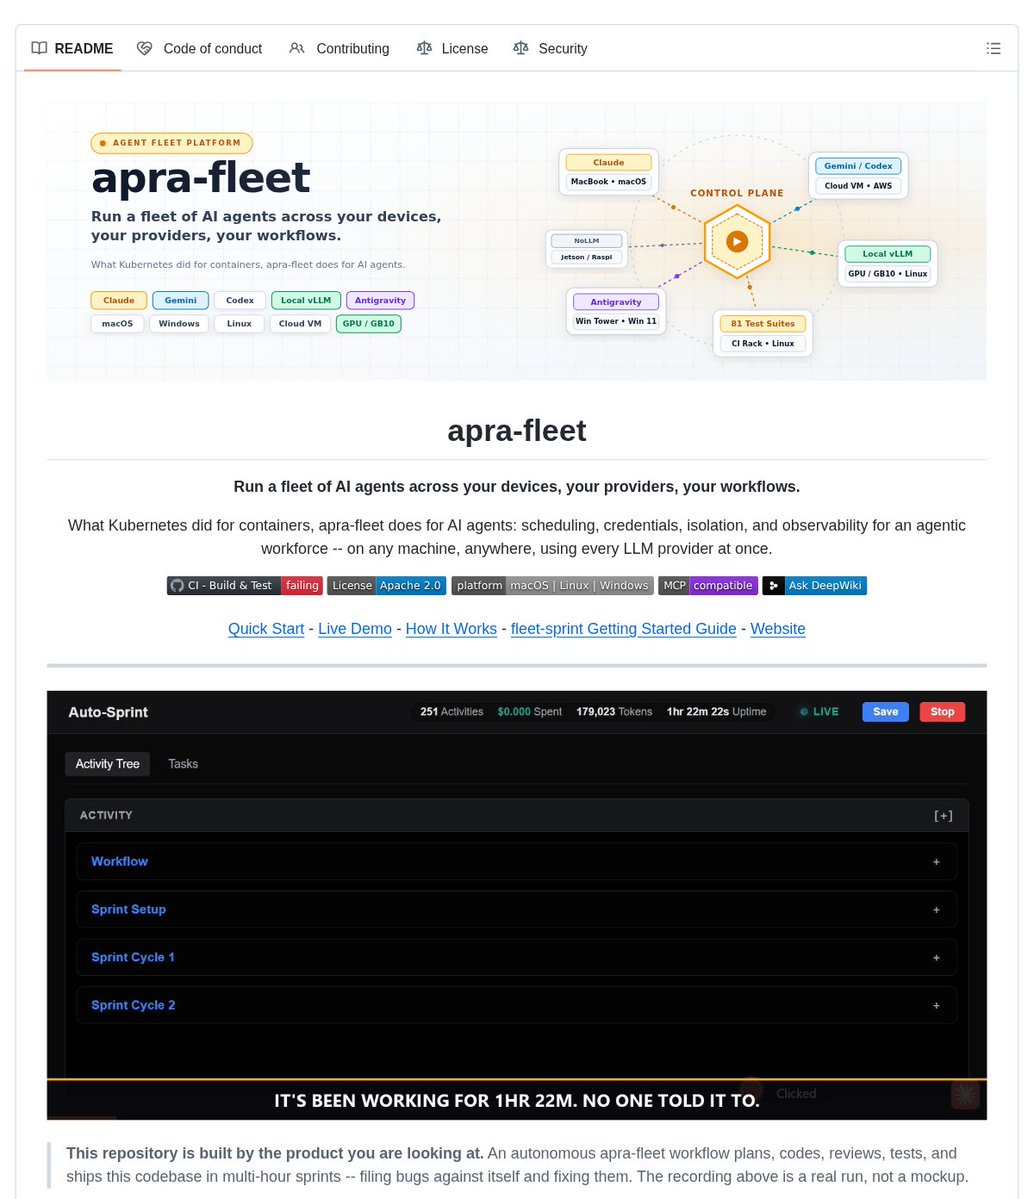Viewport: 1034px width, 1199px height.
Task: Click the platform macOS Linux Windows badge
Action: [552, 586]
